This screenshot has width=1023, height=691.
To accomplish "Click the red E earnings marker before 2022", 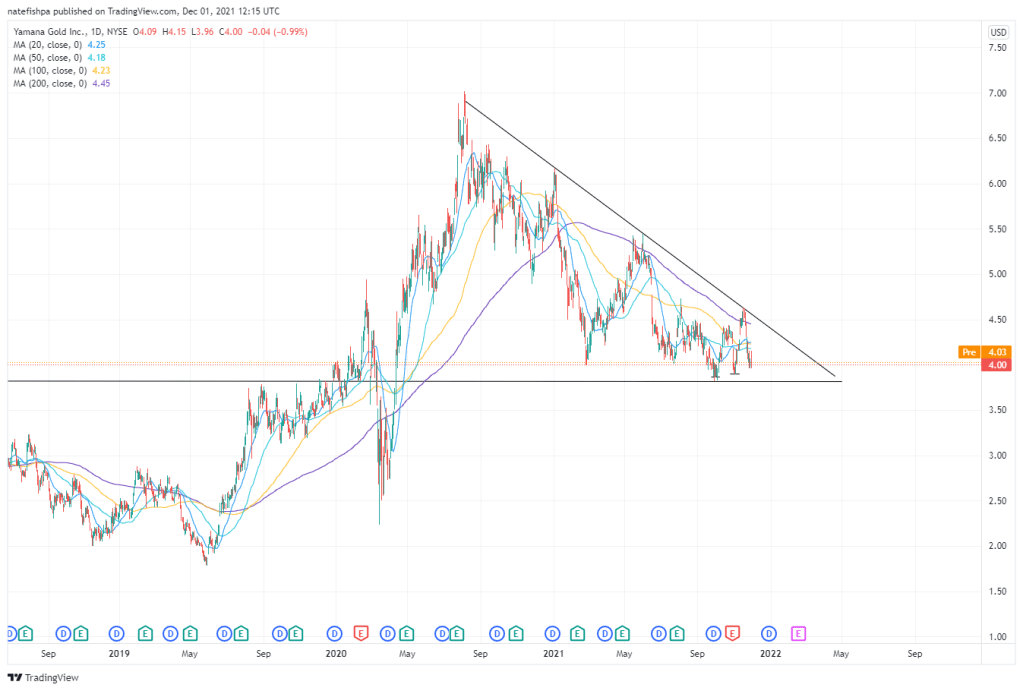I will (732, 633).
